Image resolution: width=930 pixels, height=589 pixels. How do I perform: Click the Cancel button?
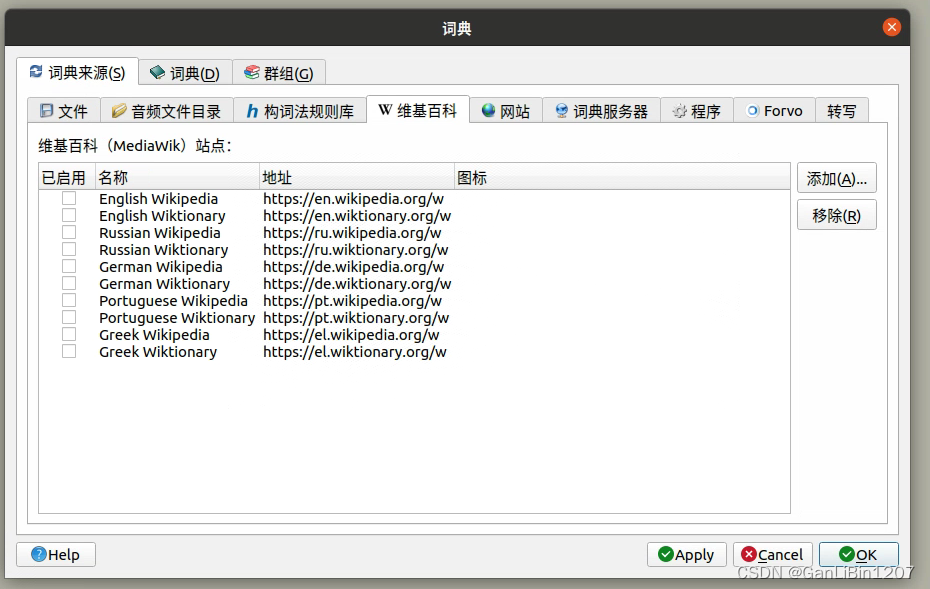[772, 555]
